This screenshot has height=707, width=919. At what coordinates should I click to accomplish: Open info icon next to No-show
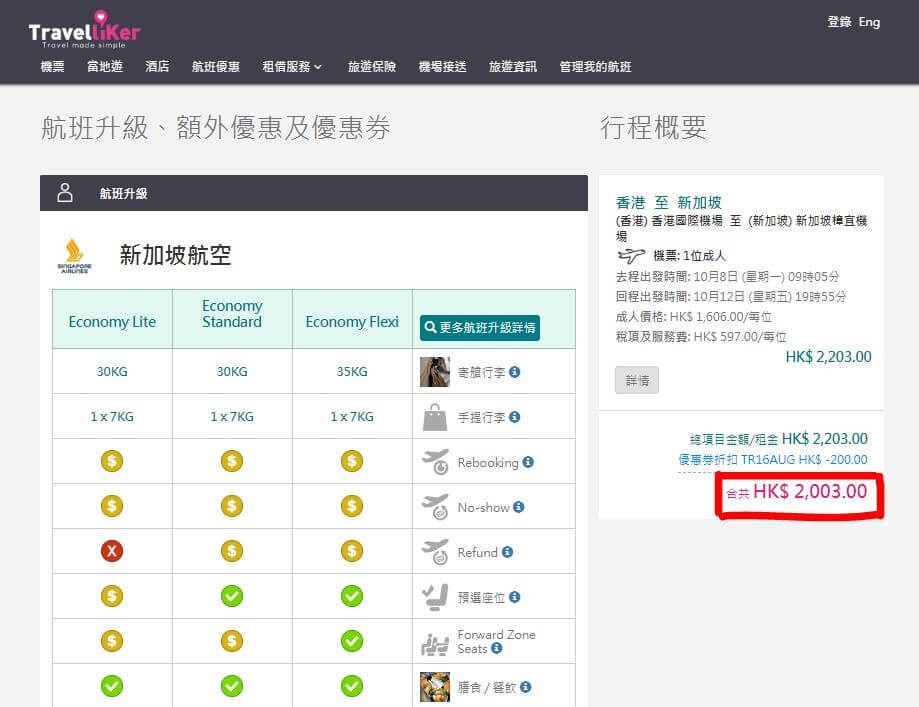coord(519,507)
